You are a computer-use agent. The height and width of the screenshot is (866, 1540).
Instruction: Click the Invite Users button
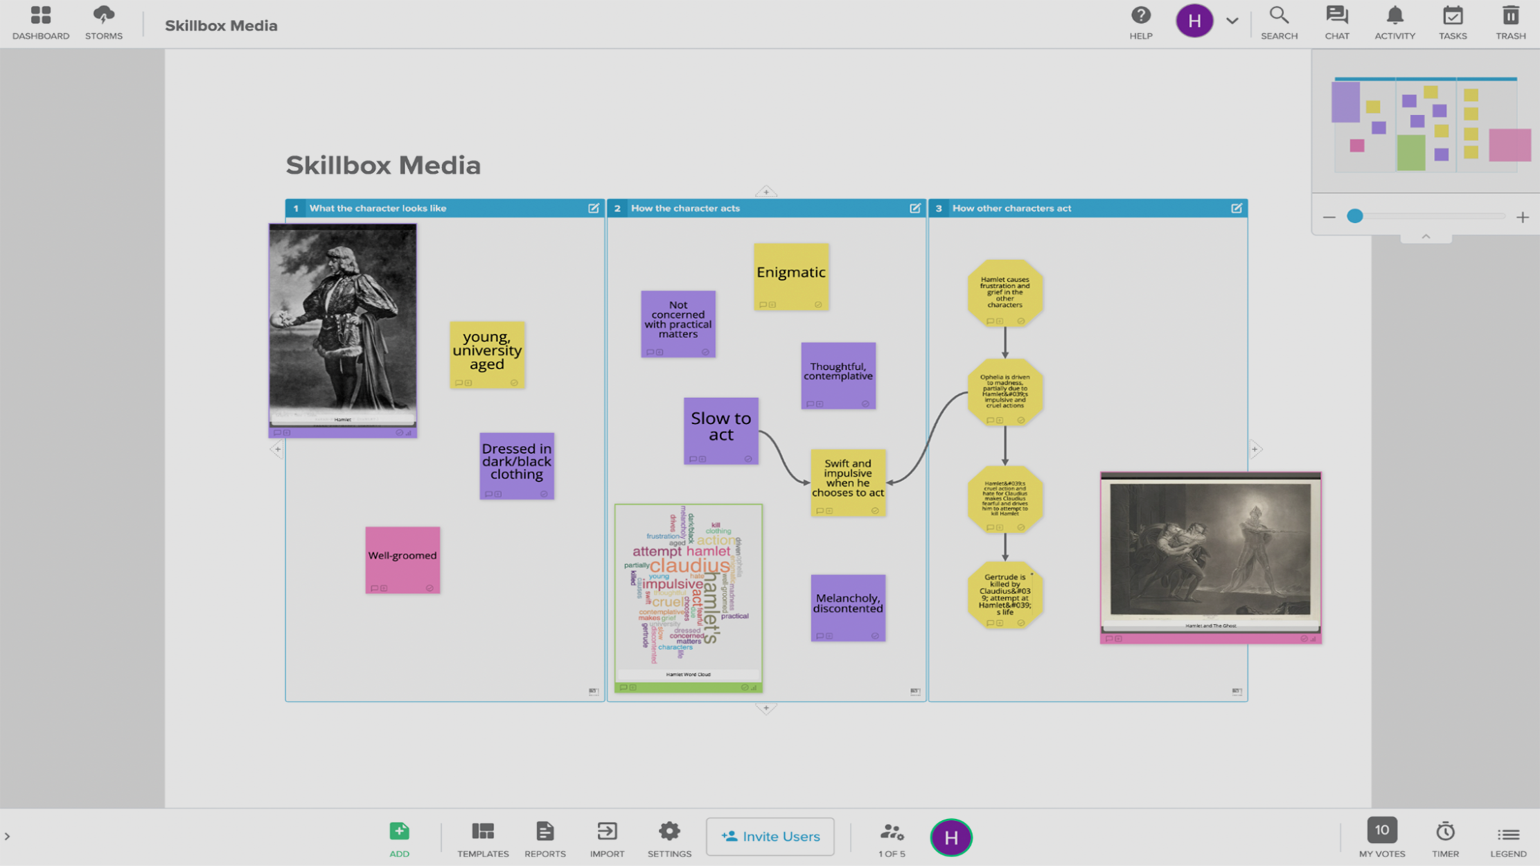770,836
